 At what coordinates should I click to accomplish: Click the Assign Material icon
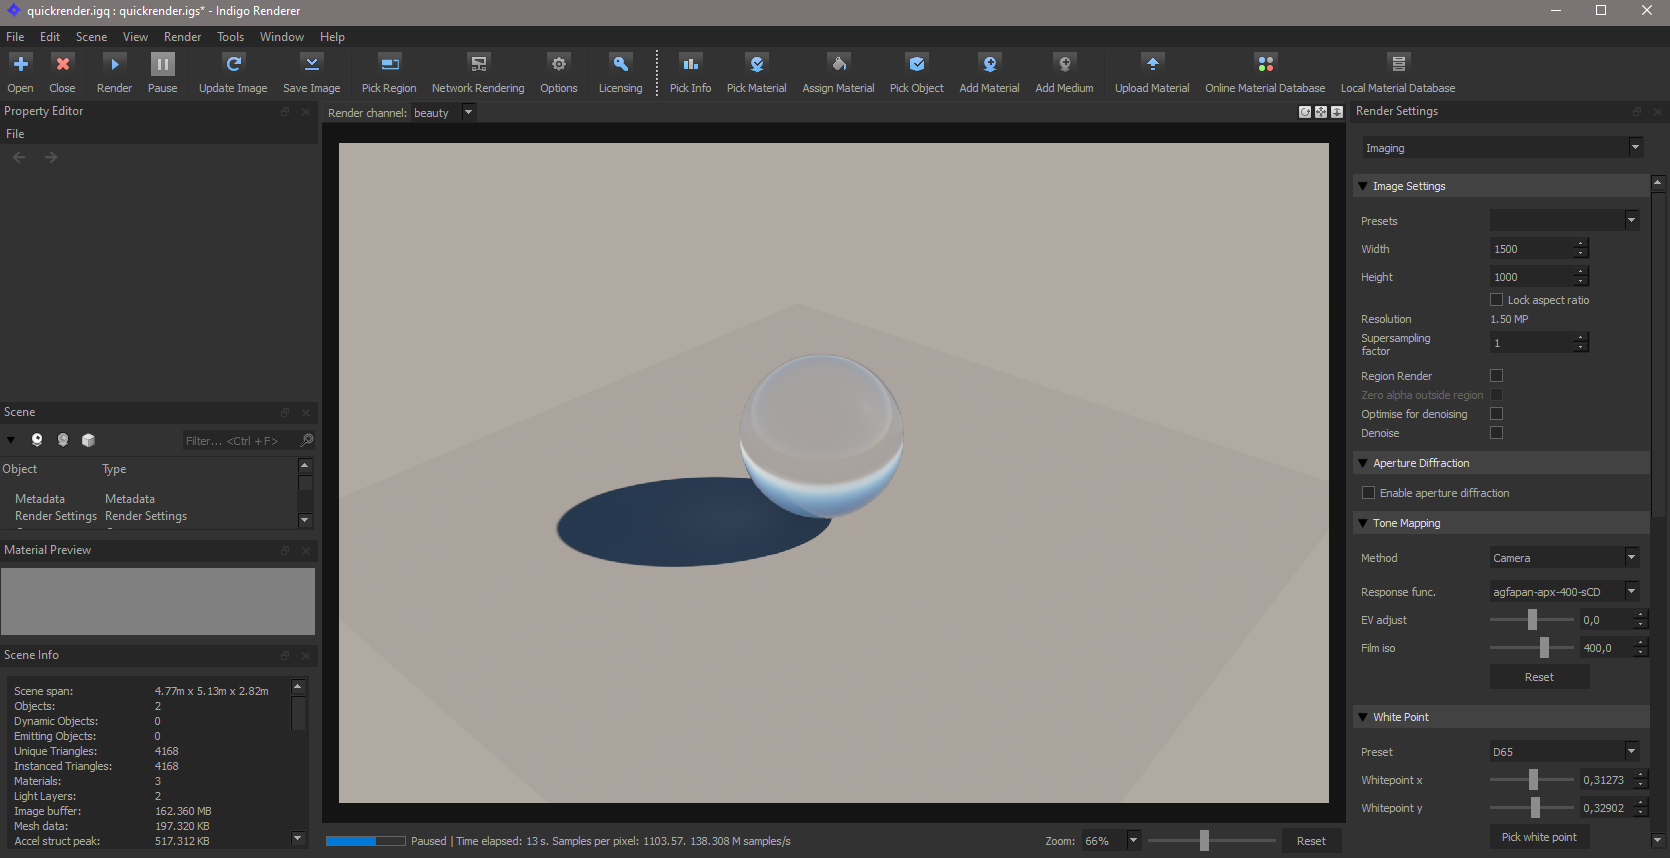tap(838, 65)
